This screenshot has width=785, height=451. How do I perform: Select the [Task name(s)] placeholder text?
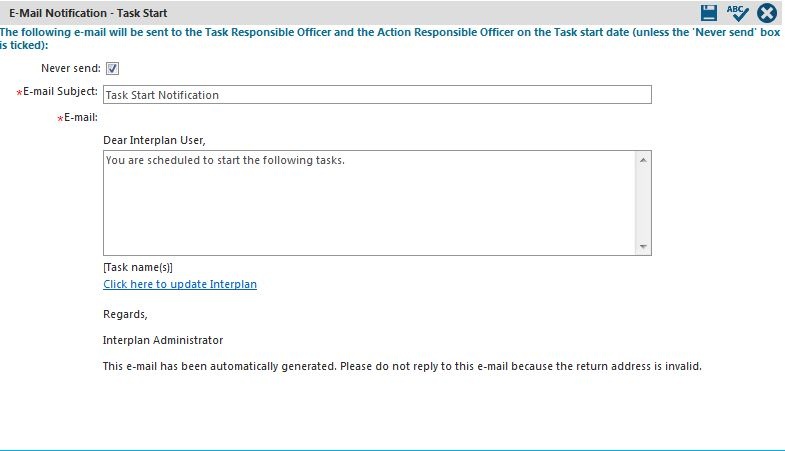click(x=138, y=267)
